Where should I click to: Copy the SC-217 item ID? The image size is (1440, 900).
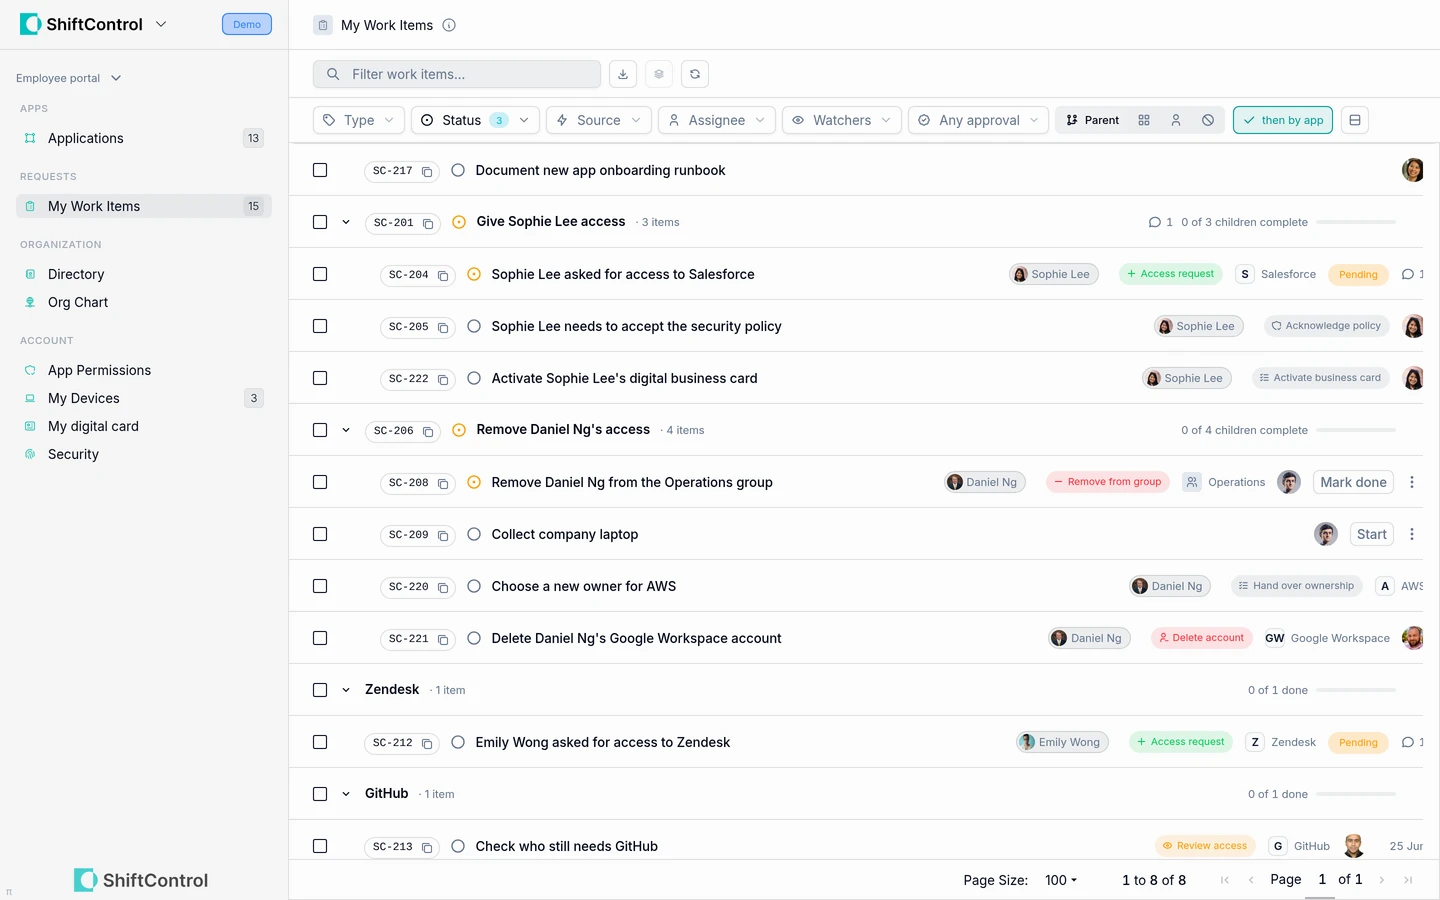coord(427,172)
